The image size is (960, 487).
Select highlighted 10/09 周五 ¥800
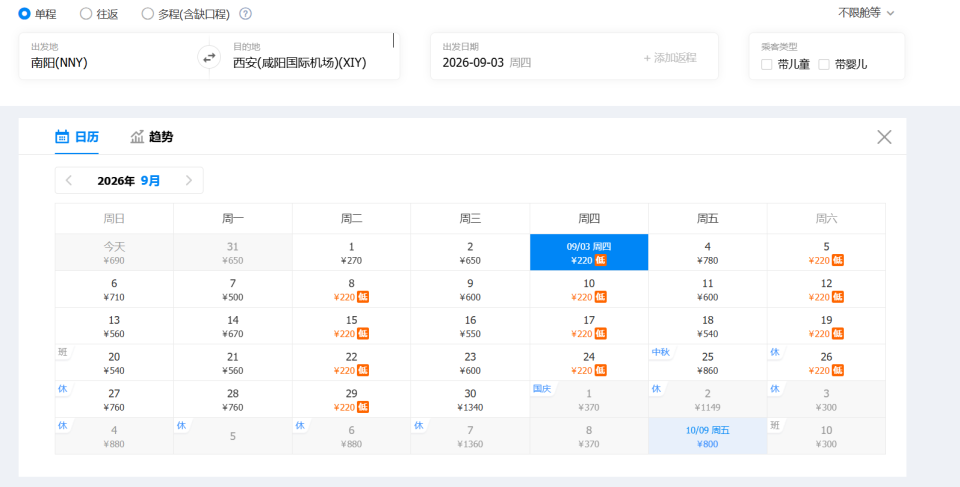(x=708, y=436)
